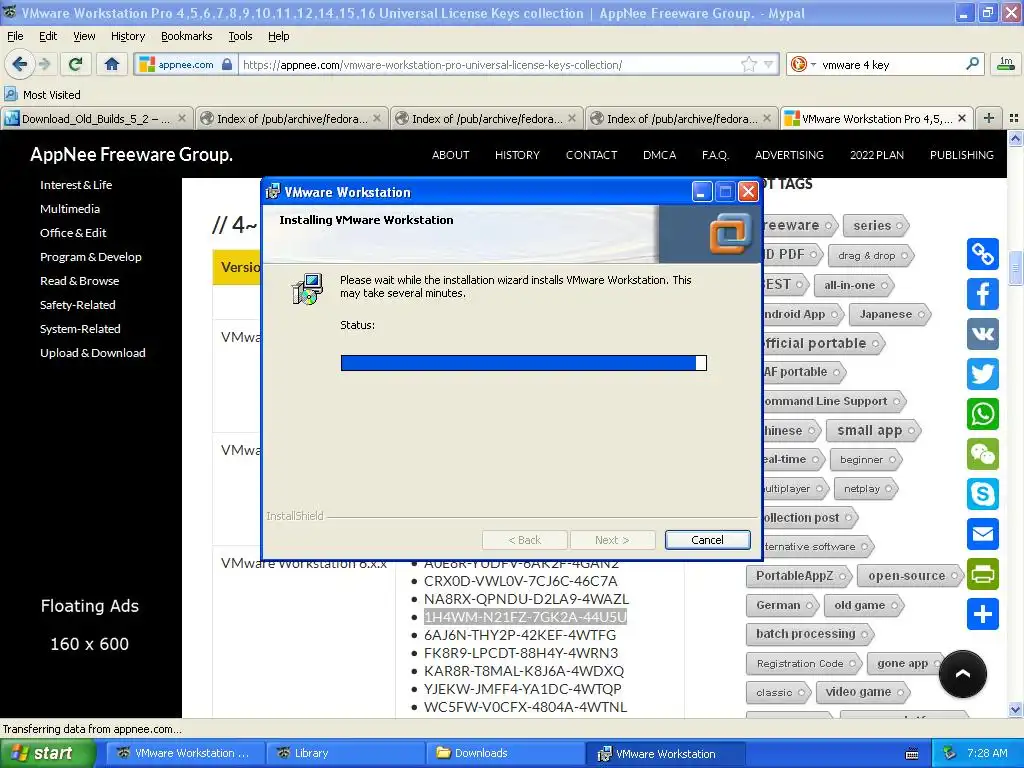Open the File menu
Screen dimensions: 1024x768
pos(15,36)
